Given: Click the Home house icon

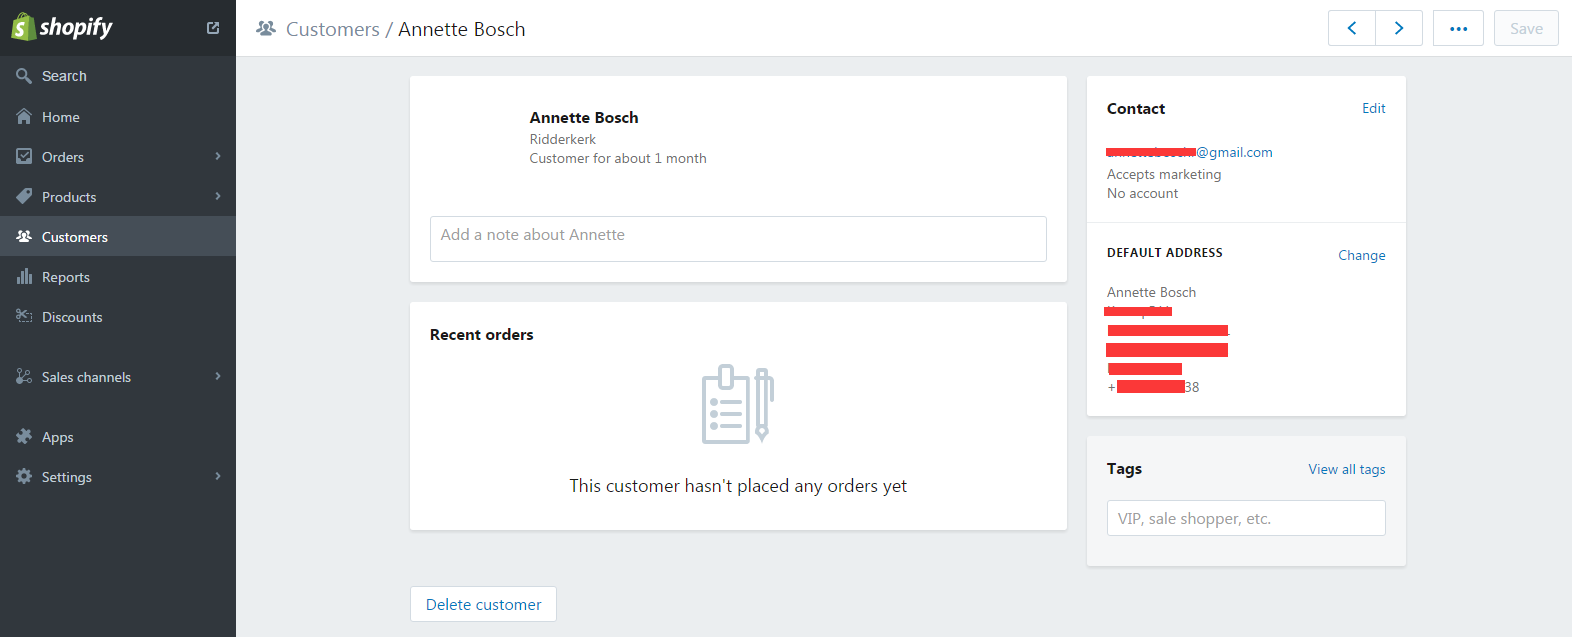Looking at the screenshot, I should (24, 117).
